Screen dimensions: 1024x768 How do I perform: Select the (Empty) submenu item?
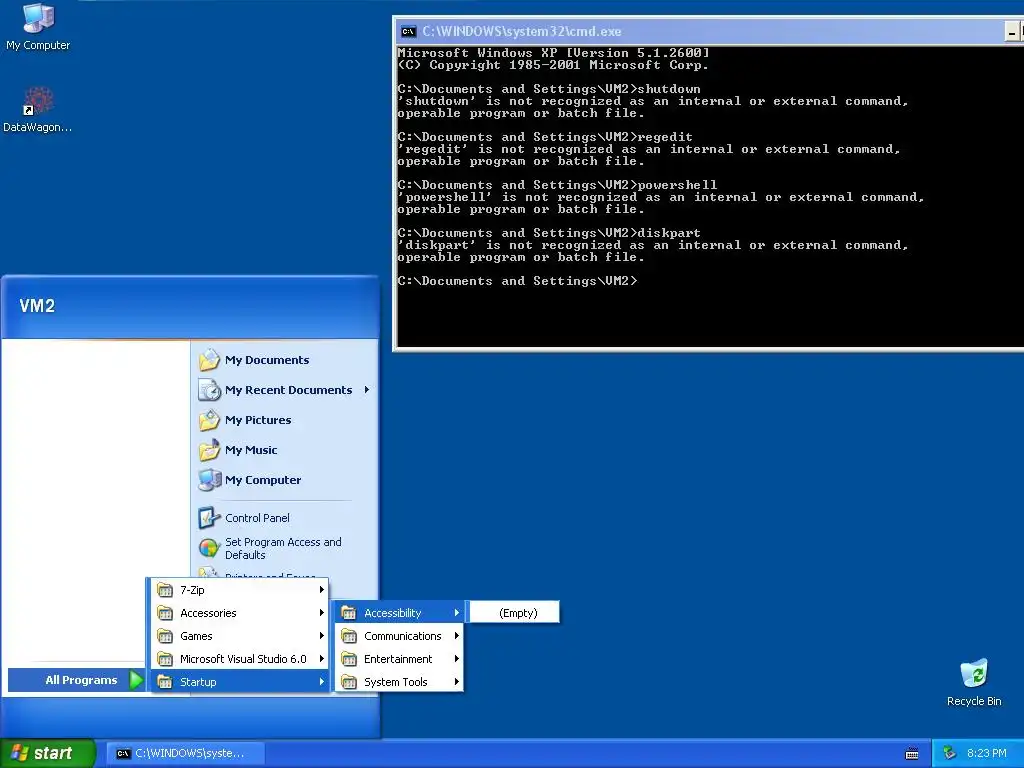coord(515,613)
